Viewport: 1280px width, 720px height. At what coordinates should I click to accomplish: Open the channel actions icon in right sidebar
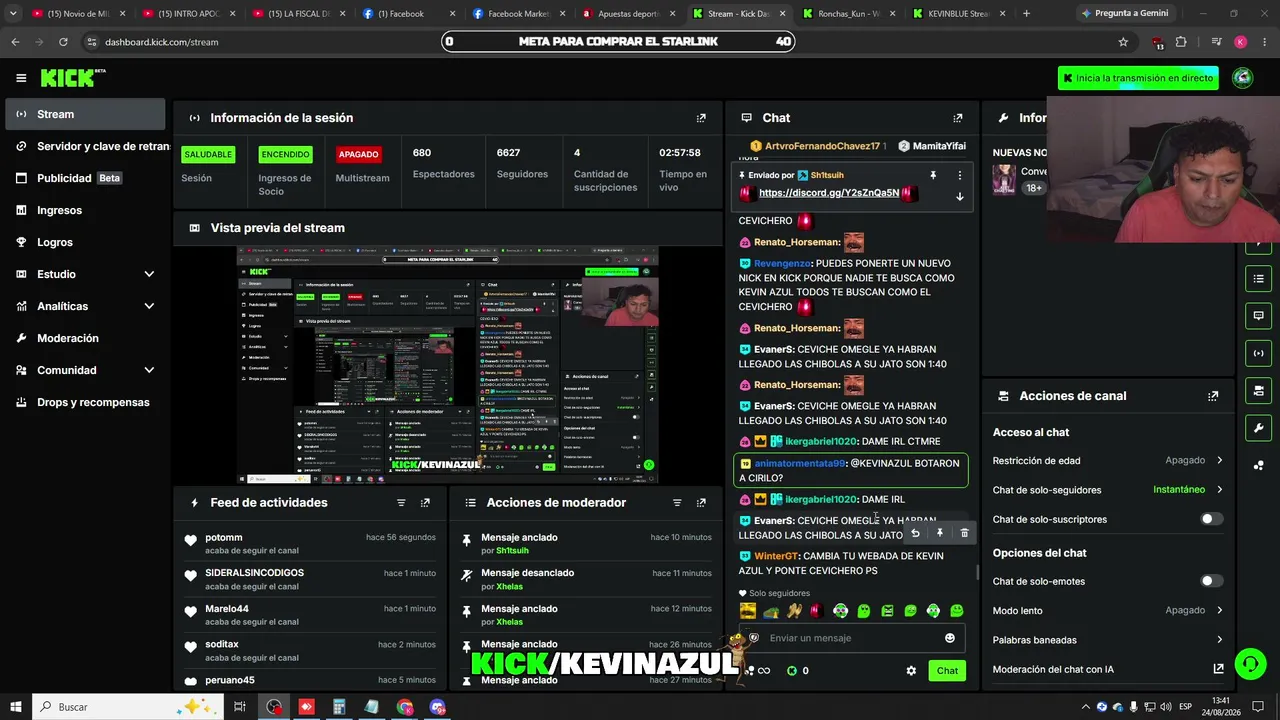coord(1259,390)
